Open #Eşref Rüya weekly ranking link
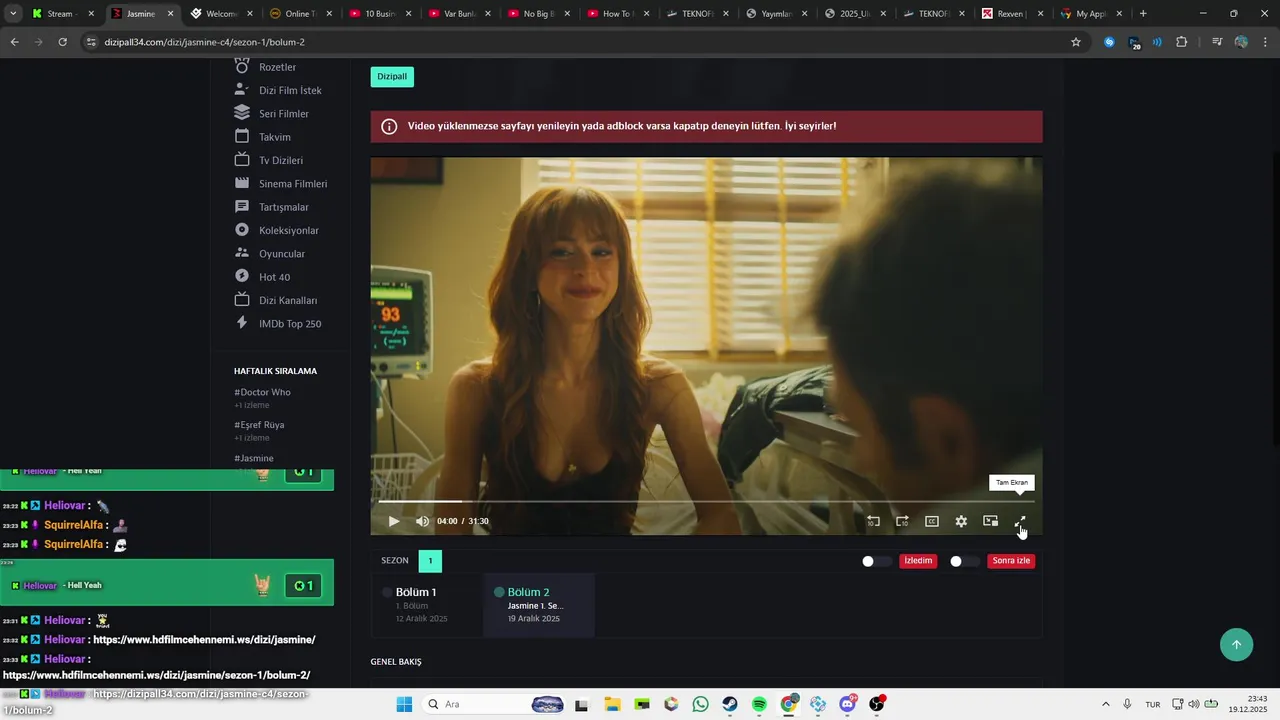Viewport: 1280px width, 720px height. tap(259, 425)
